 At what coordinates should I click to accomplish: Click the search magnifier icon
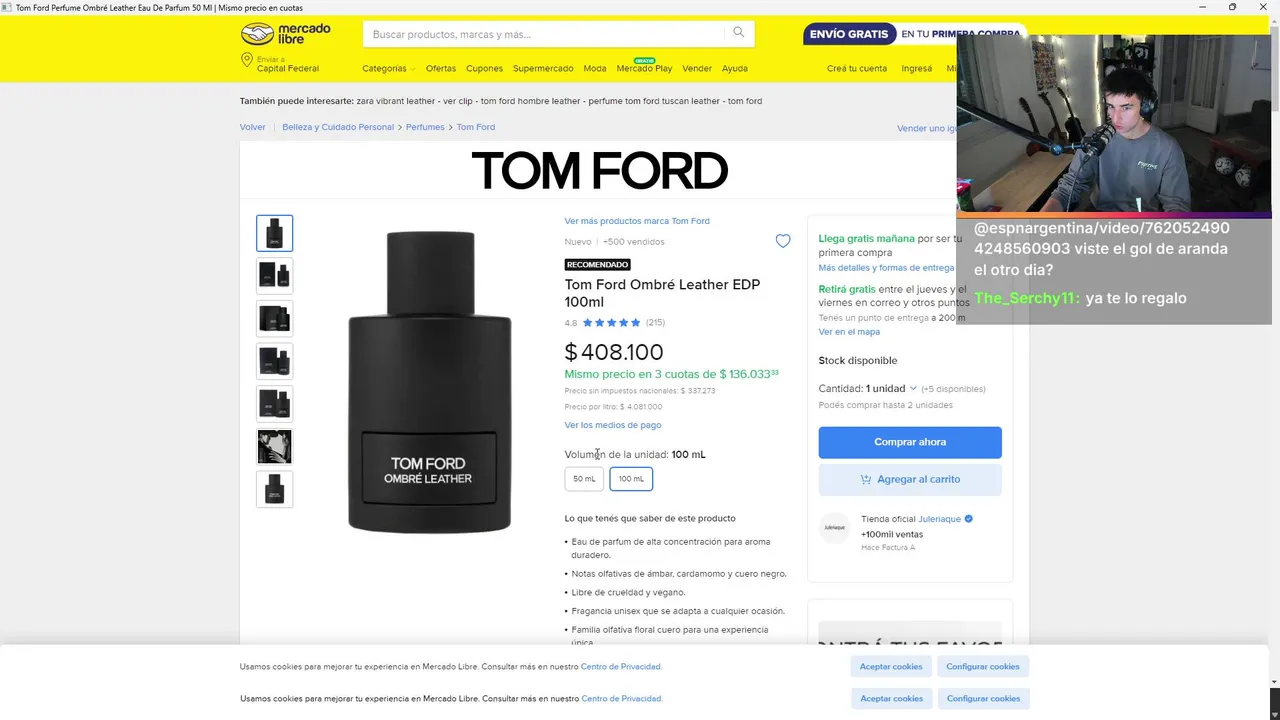[739, 33]
